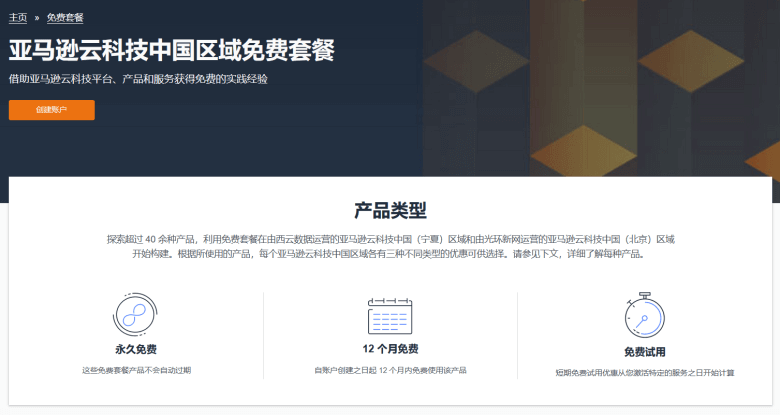Click the text 短期免费试用优惠从您激活特定的服务之日开始计算
Image resolution: width=780 pixels, height=415 pixels.
645,373
